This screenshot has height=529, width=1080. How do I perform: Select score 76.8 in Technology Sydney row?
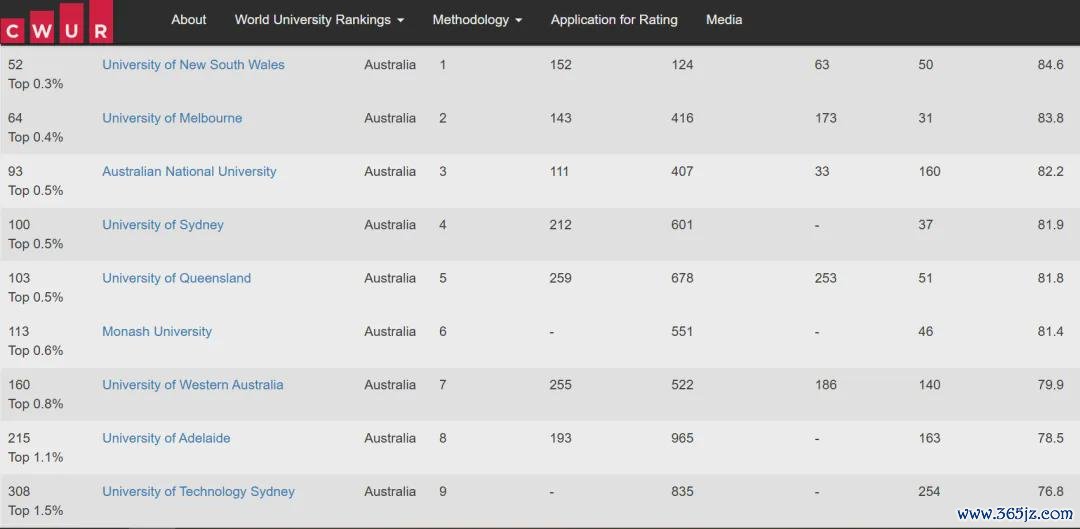(1050, 492)
